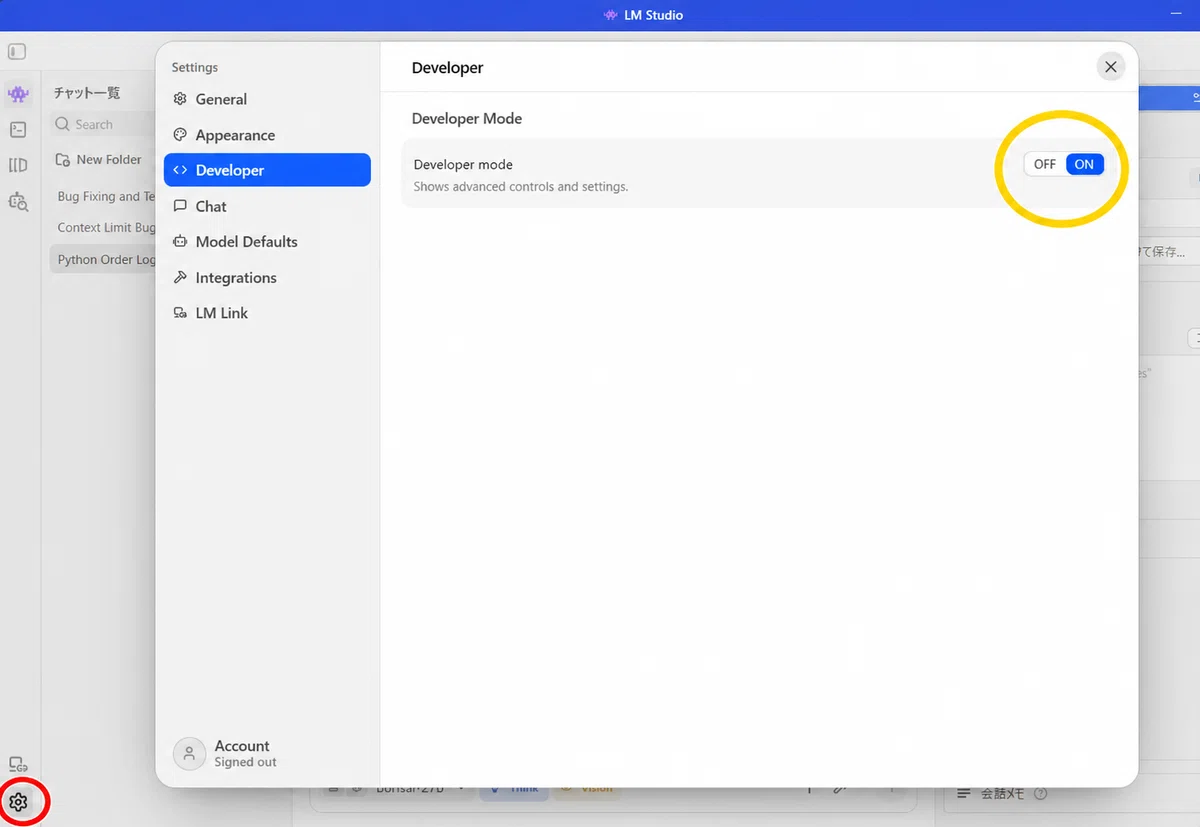This screenshot has height=827, width=1200.
Task: Create a New Folder in chat list
Action: coord(98,159)
